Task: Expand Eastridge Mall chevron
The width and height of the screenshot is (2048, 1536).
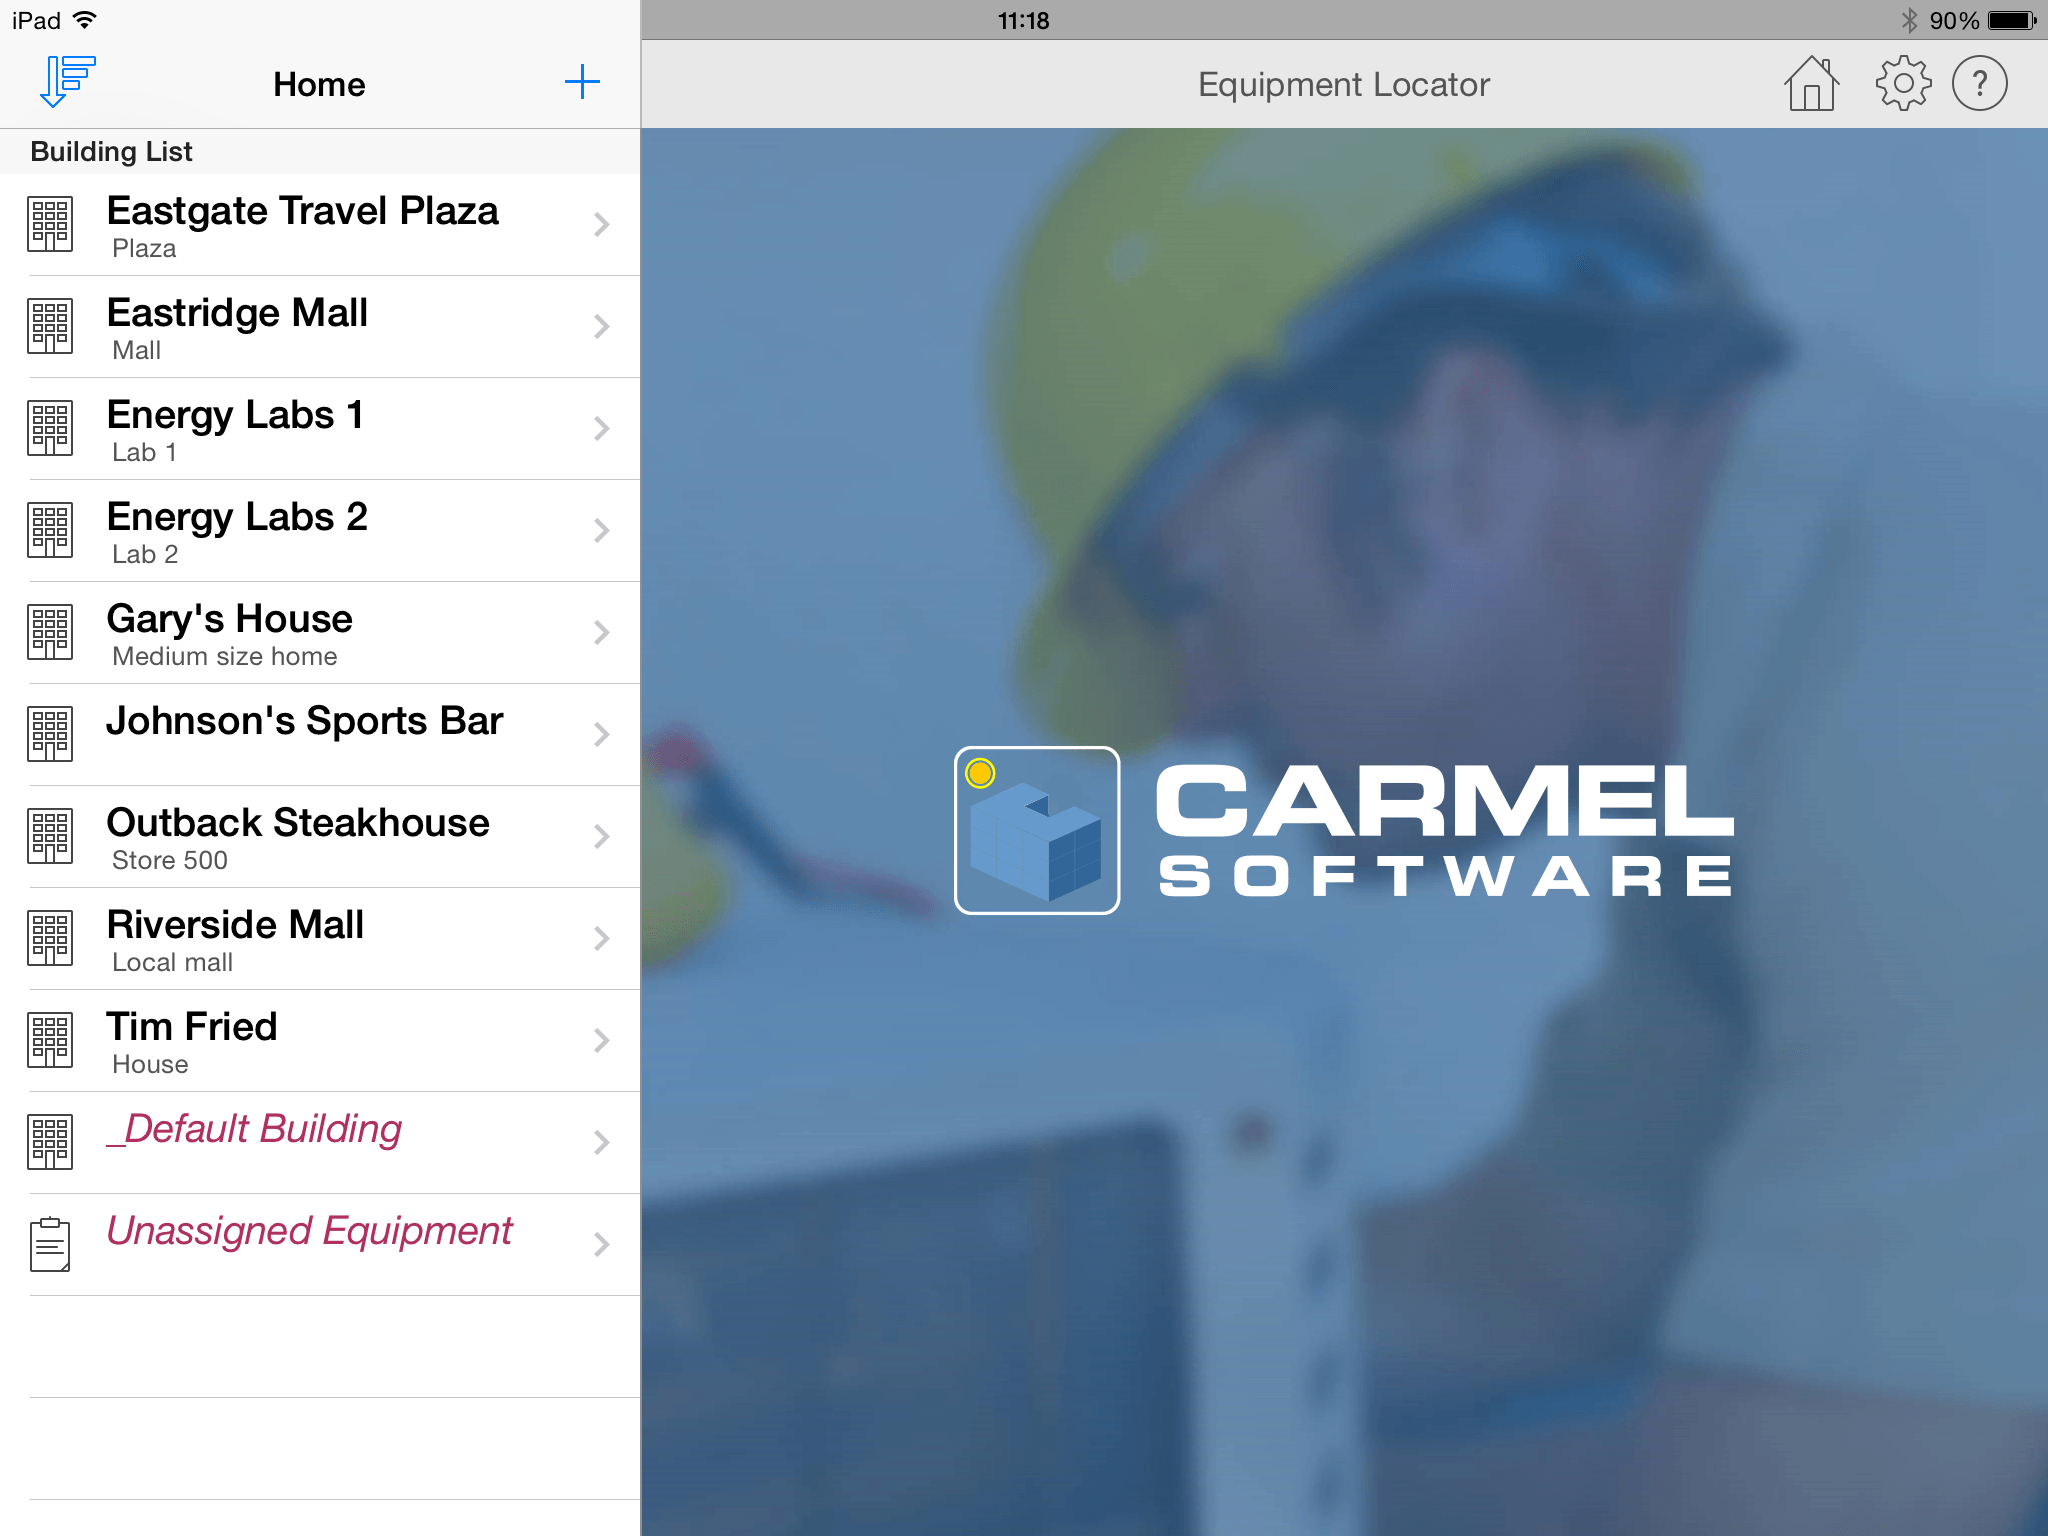Action: click(x=601, y=326)
